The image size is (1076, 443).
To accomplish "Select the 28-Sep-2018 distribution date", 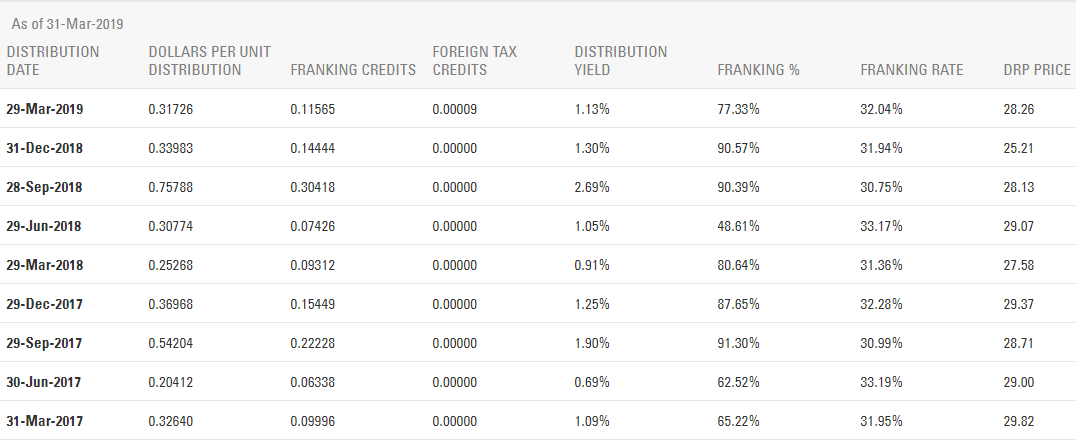I will [44, 187].
